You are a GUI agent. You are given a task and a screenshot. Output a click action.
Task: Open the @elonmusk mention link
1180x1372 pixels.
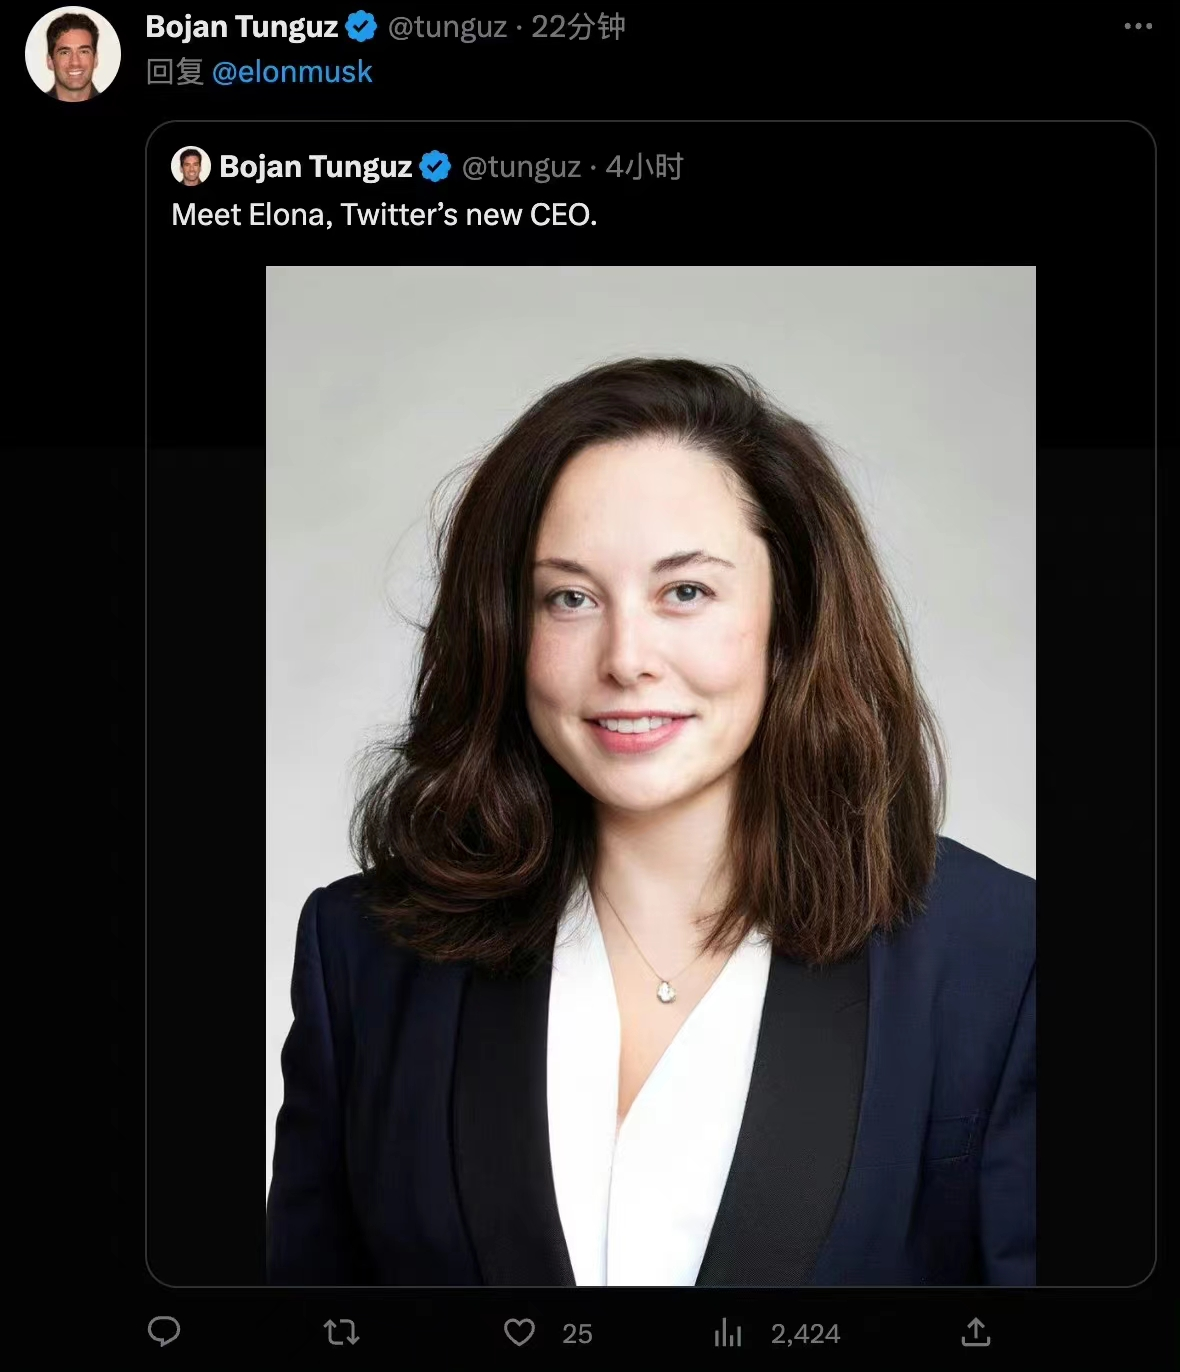(292, 72)
